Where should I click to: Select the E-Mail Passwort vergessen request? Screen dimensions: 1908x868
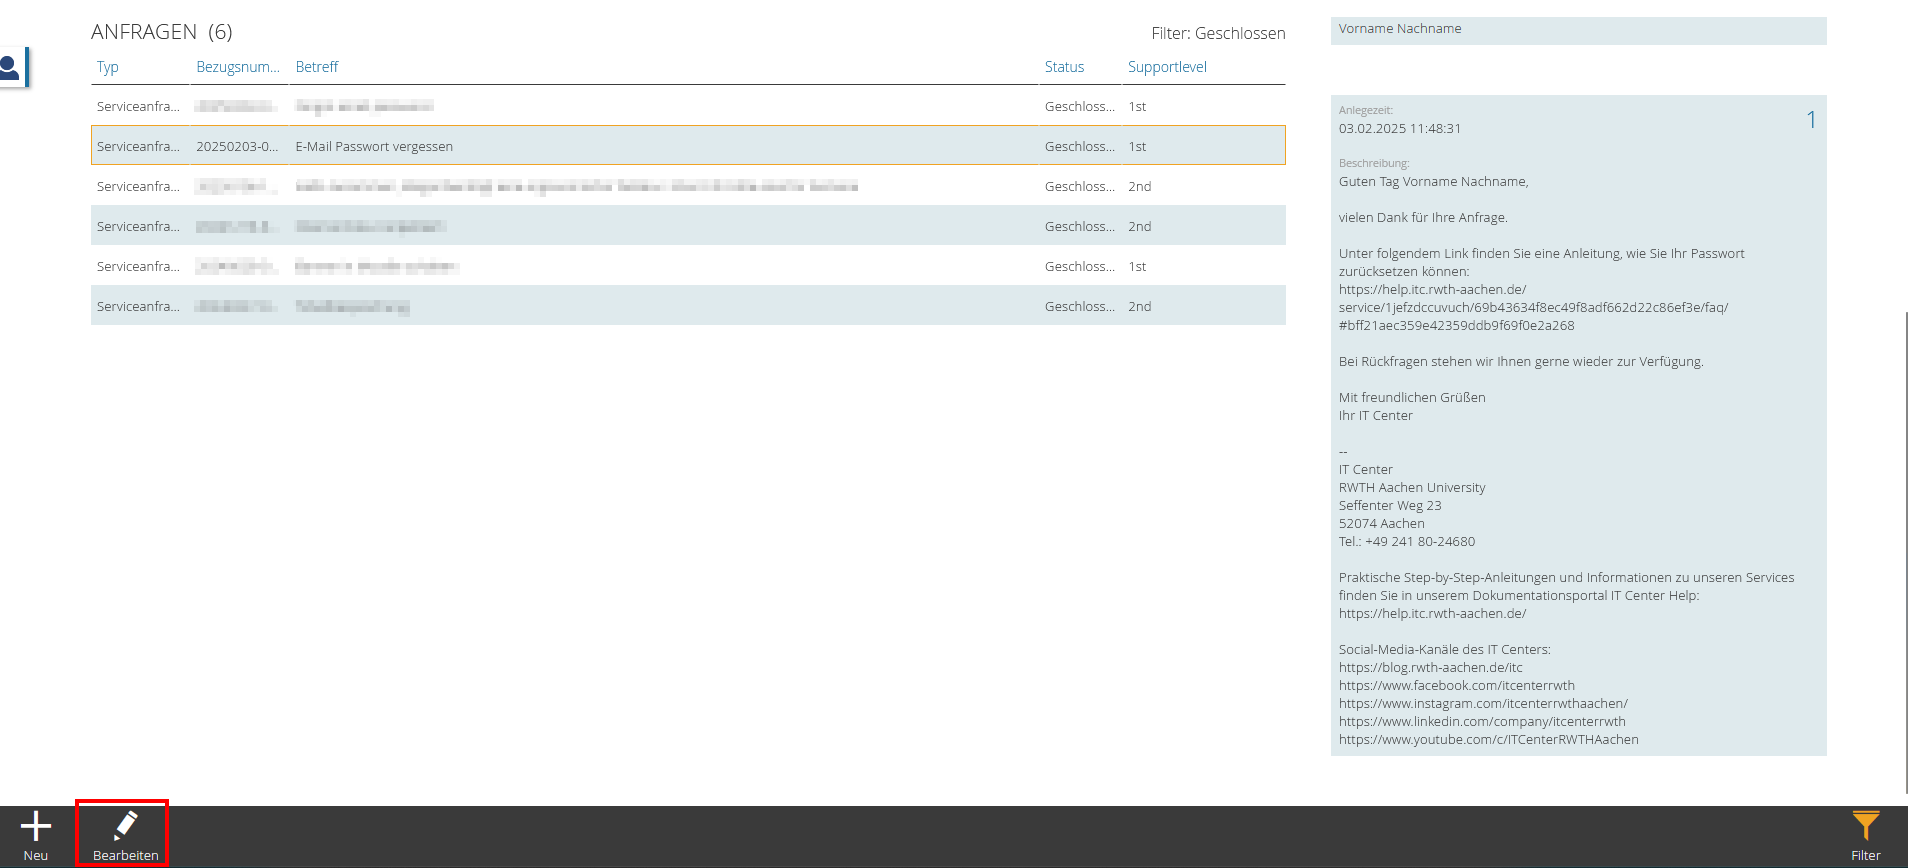[x=374, y=146]
